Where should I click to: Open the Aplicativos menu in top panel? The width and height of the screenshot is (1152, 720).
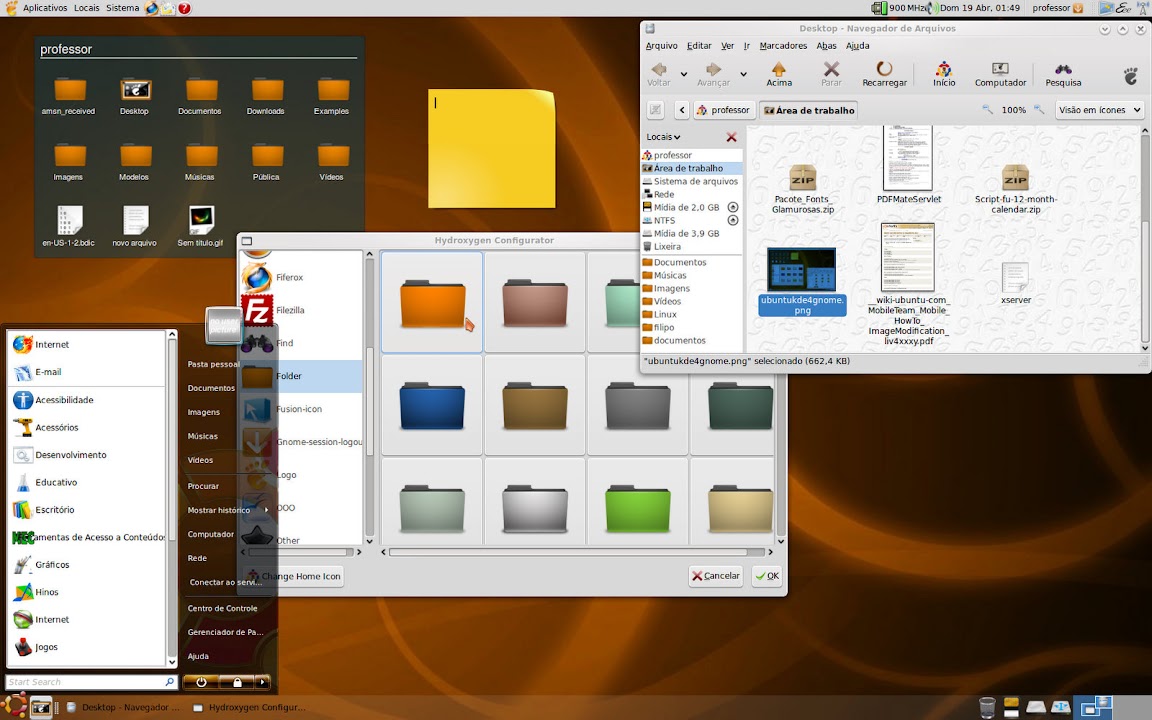point(45,8)
